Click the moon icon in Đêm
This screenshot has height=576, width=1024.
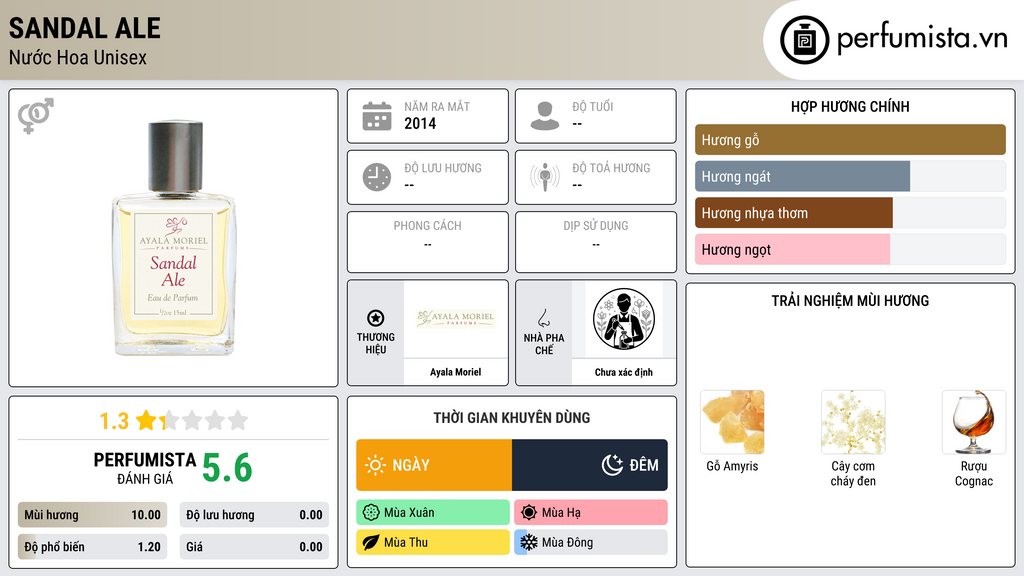(612, 465)
